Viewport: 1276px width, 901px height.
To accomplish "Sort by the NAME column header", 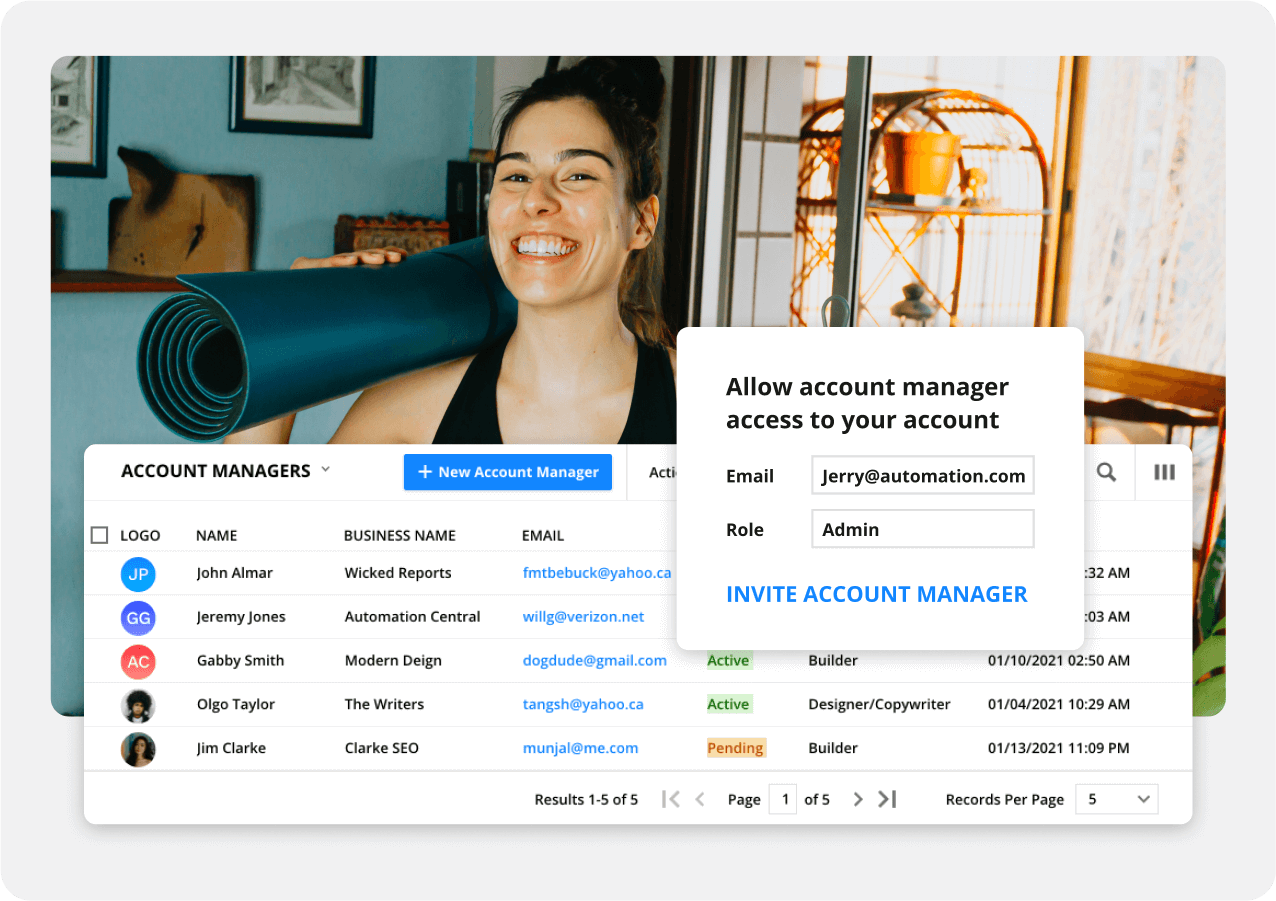I will pyautogui.click(x=217, y=536).
